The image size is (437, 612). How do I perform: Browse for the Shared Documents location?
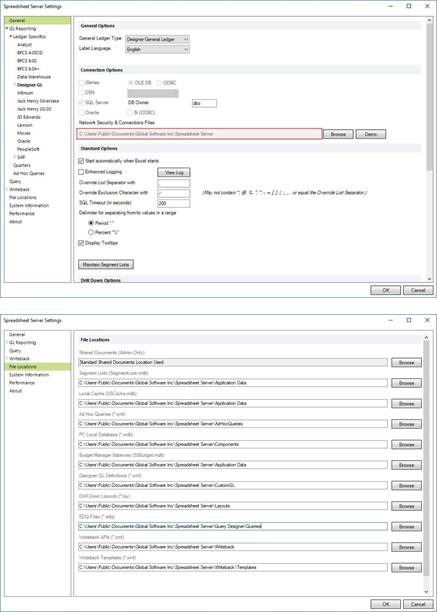click(x=407, y=363)
